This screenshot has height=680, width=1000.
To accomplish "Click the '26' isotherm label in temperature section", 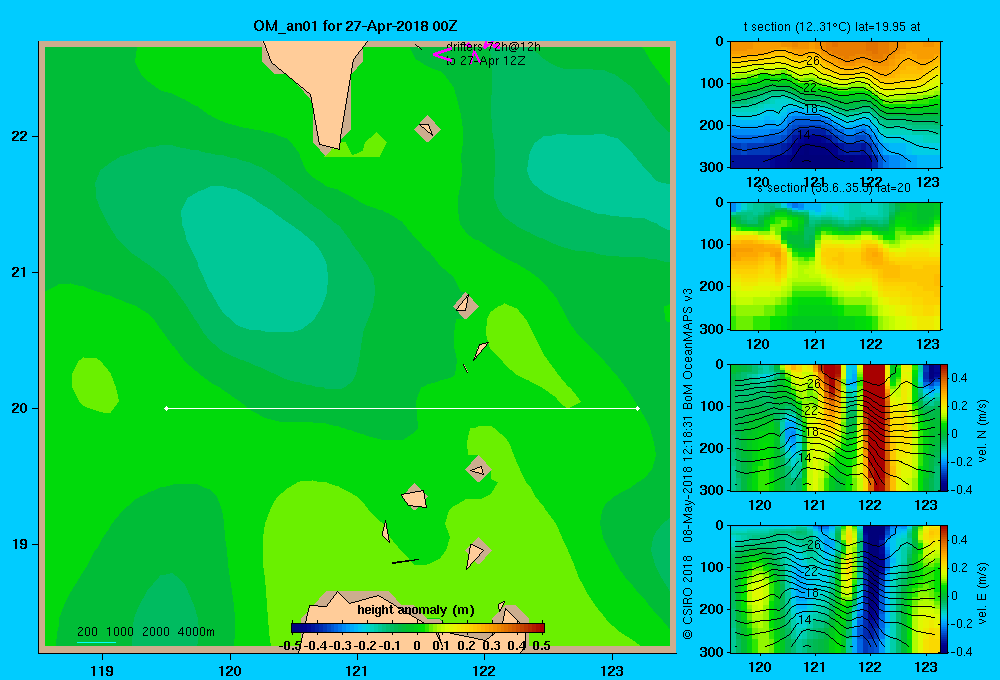I will click(812, 61).
